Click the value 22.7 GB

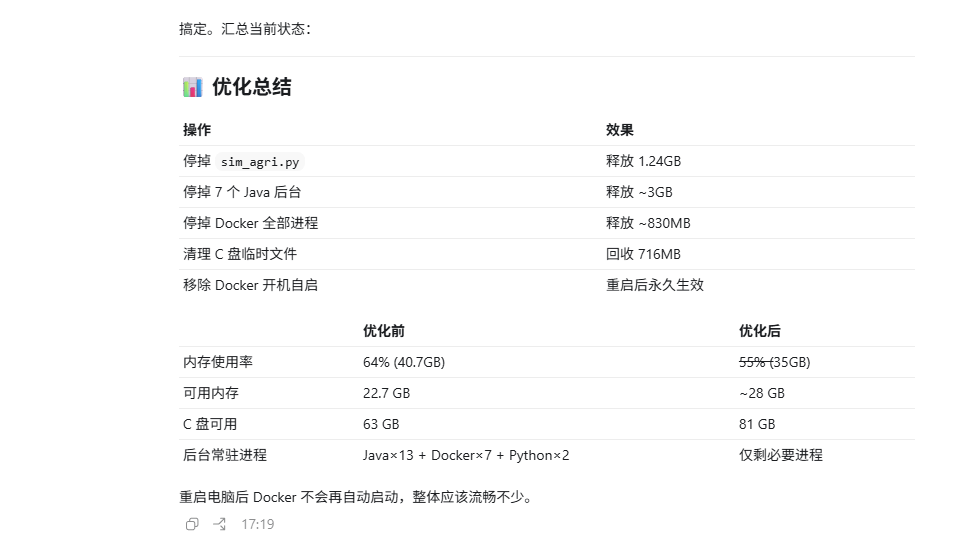tap(387, 393)
